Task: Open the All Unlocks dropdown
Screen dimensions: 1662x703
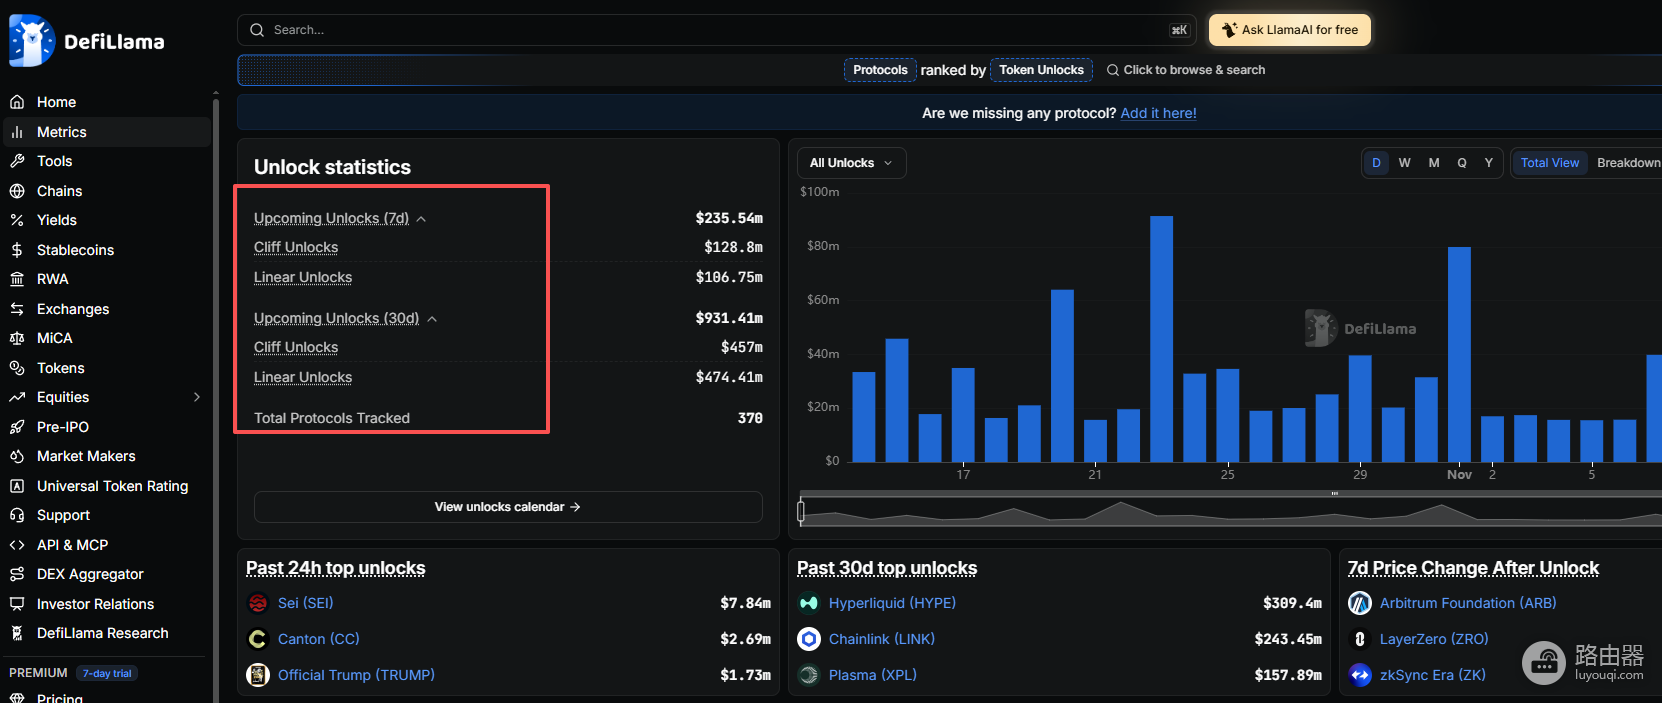Action: [x=852, y=163]
